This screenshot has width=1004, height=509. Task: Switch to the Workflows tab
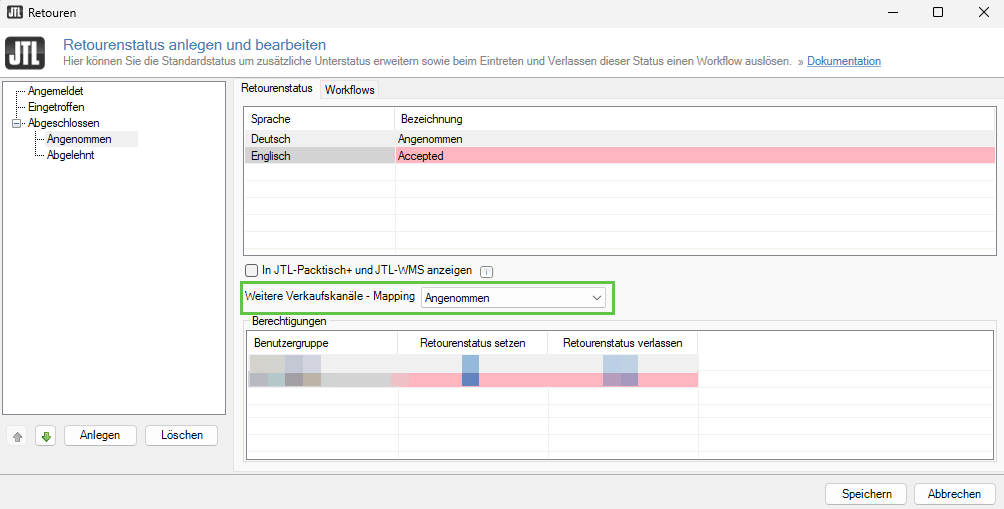[x=349, y=90]
